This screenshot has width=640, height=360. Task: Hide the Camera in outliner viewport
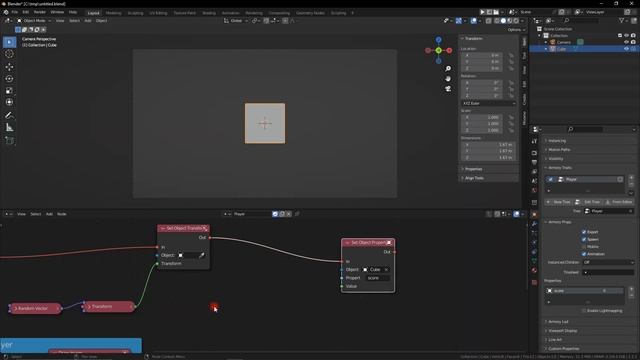click(x=626, y=42)
